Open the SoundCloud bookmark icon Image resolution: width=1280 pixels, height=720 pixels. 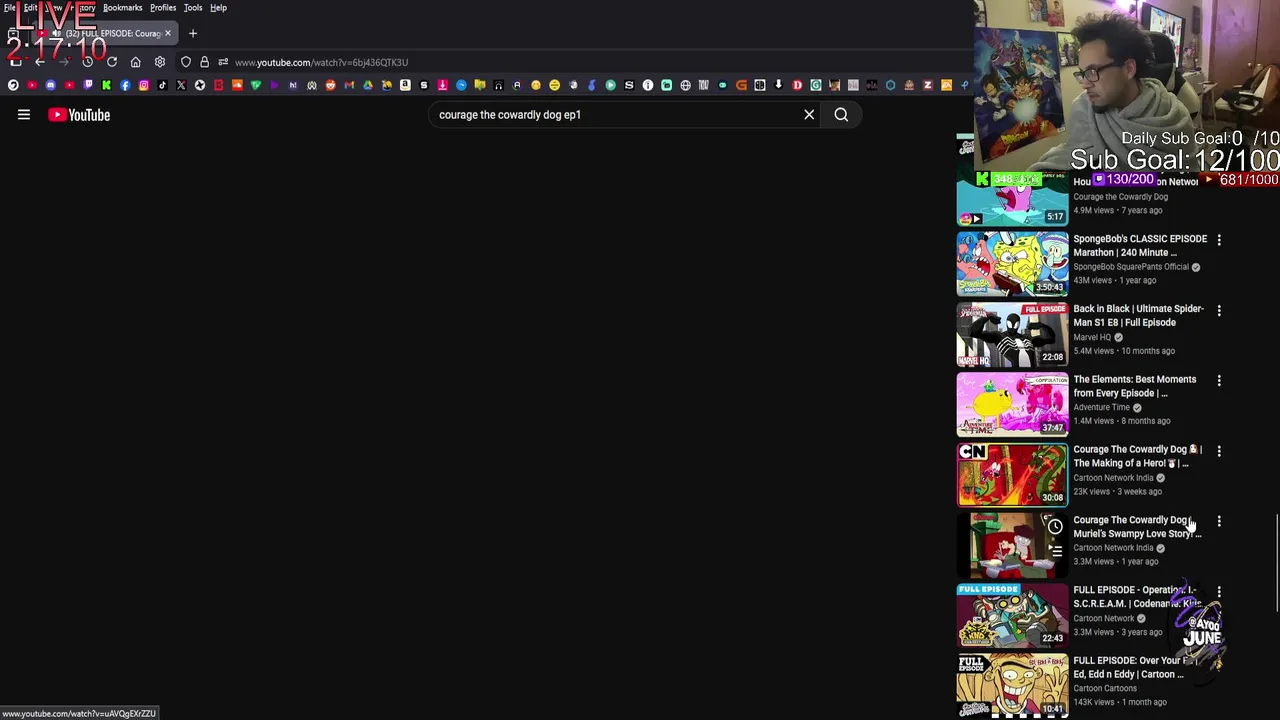[237, 85]
